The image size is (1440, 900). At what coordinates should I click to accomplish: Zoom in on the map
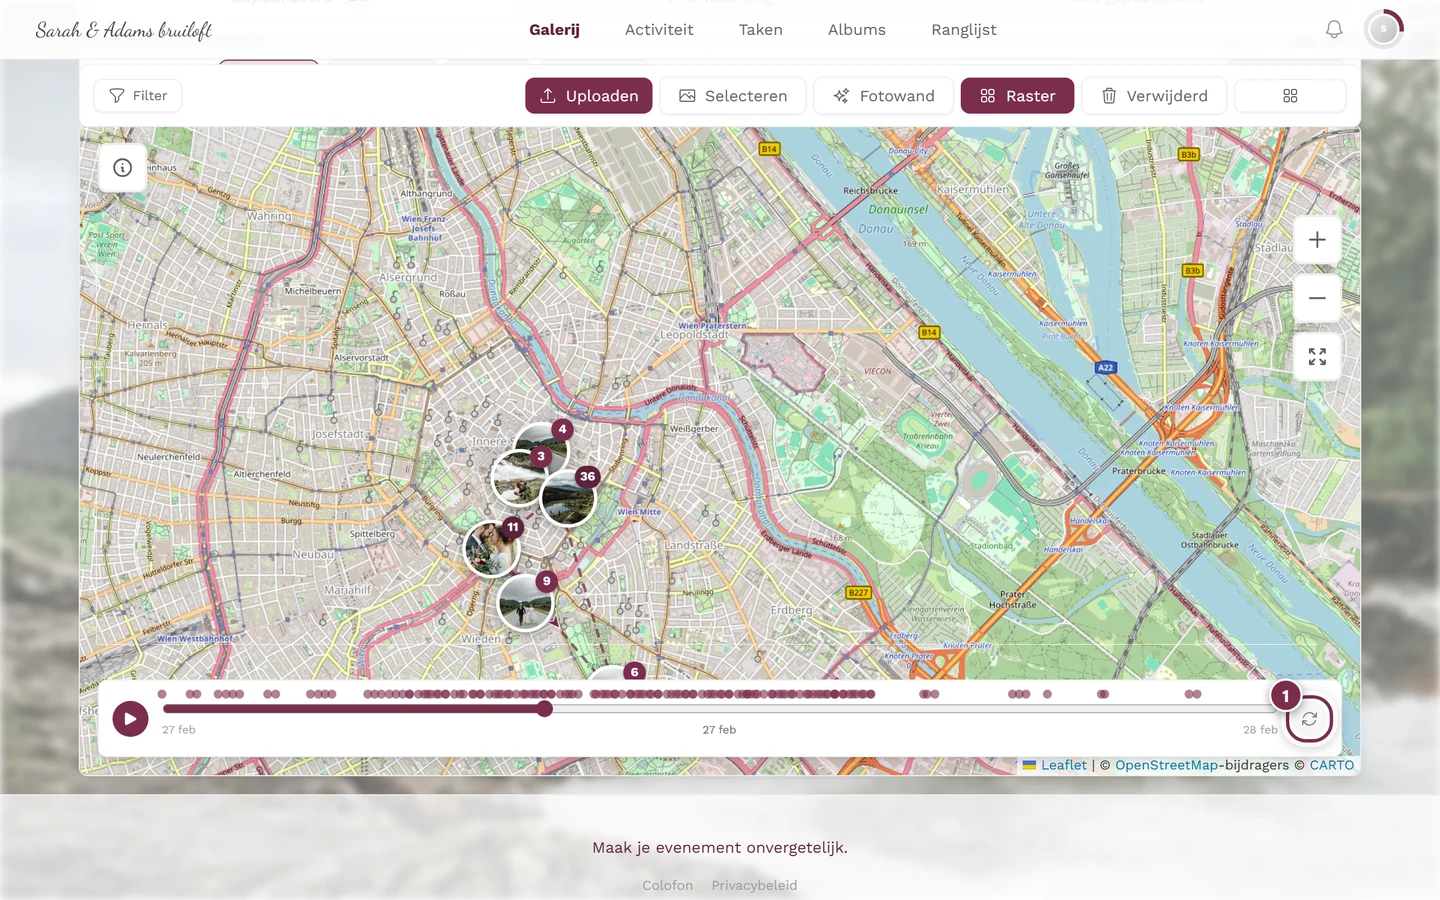[1317, 240]
